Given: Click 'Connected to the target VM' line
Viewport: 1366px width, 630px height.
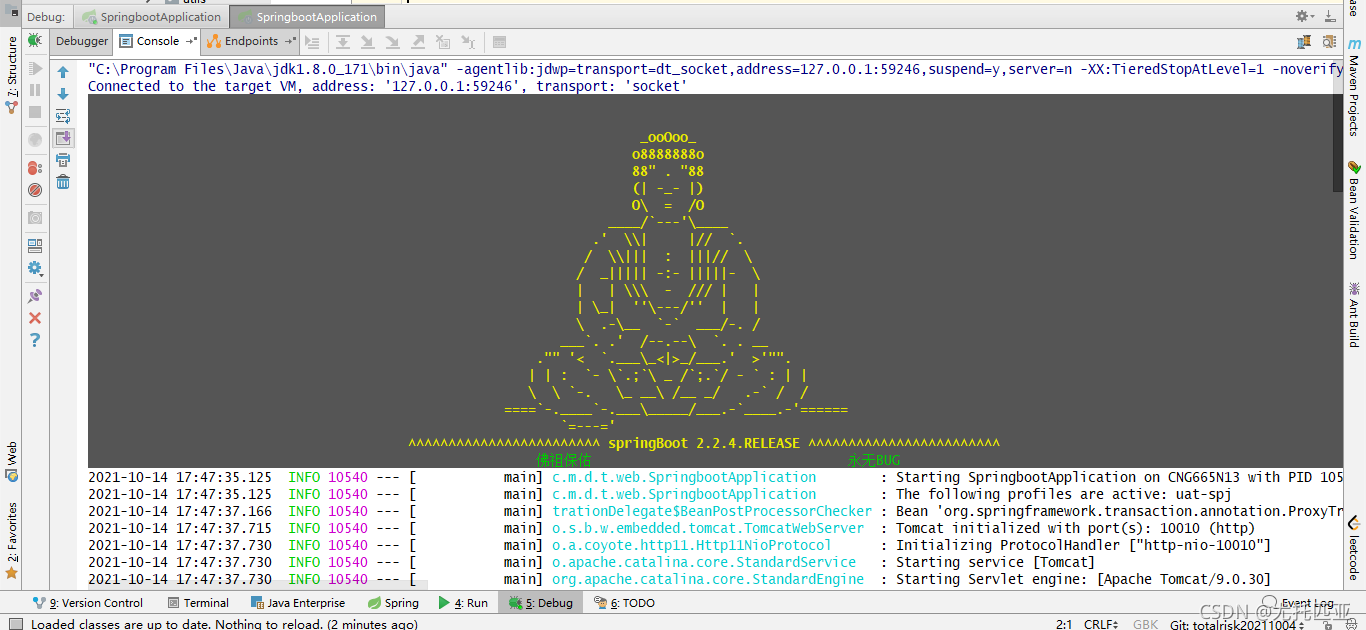Looking at the screenshot, I should tap(387, 86).
